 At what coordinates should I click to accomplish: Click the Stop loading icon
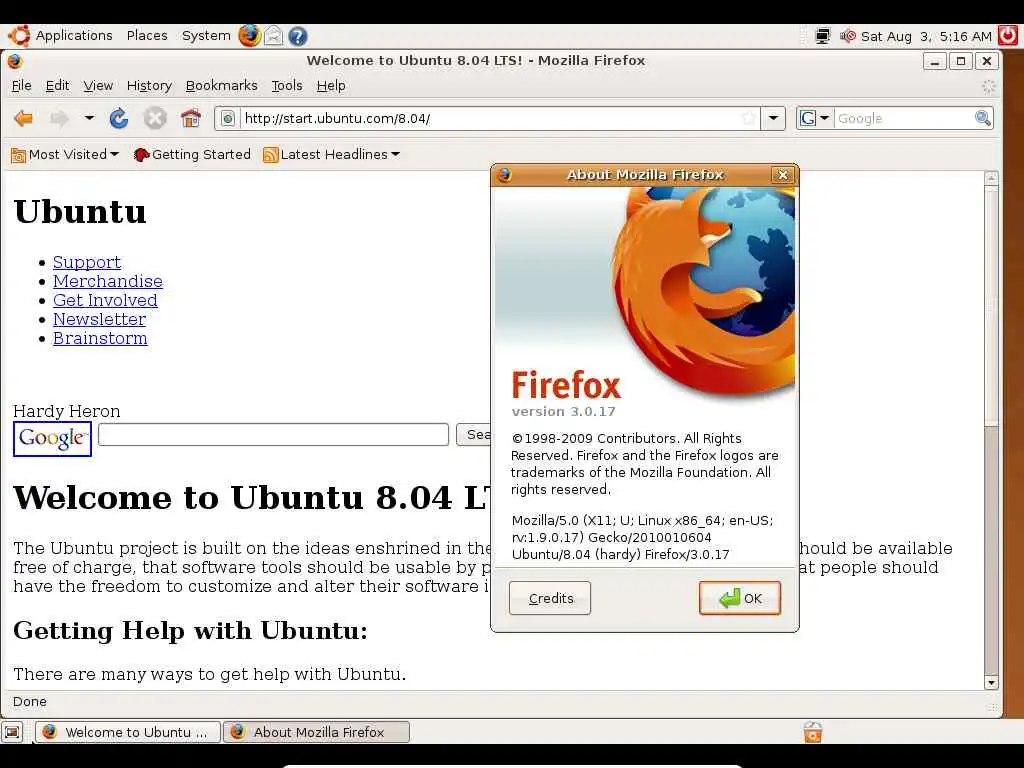pos(155,118)
